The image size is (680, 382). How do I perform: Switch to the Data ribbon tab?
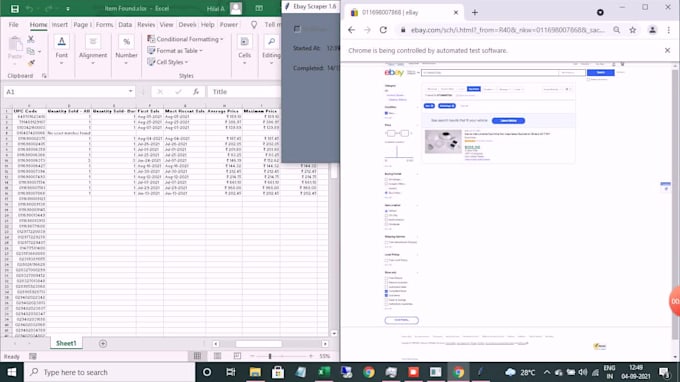(x=125, y=25)
